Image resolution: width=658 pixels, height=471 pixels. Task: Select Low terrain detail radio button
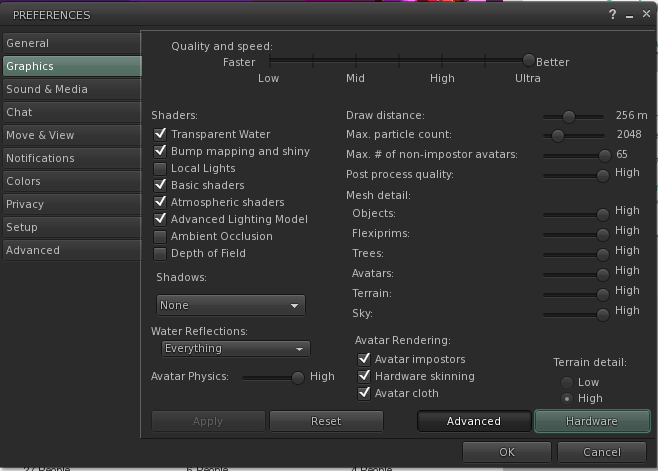tap(567, 382)
